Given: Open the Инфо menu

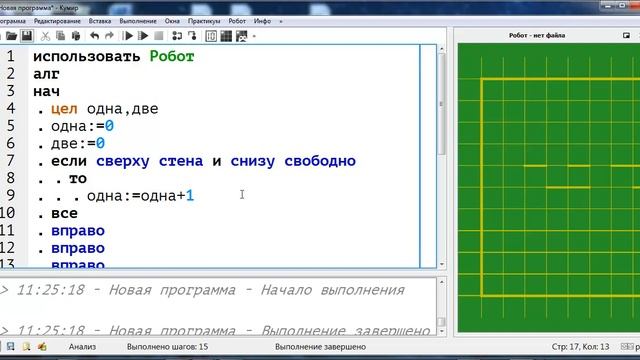Looking at the screenshot, I should point(262,21).
